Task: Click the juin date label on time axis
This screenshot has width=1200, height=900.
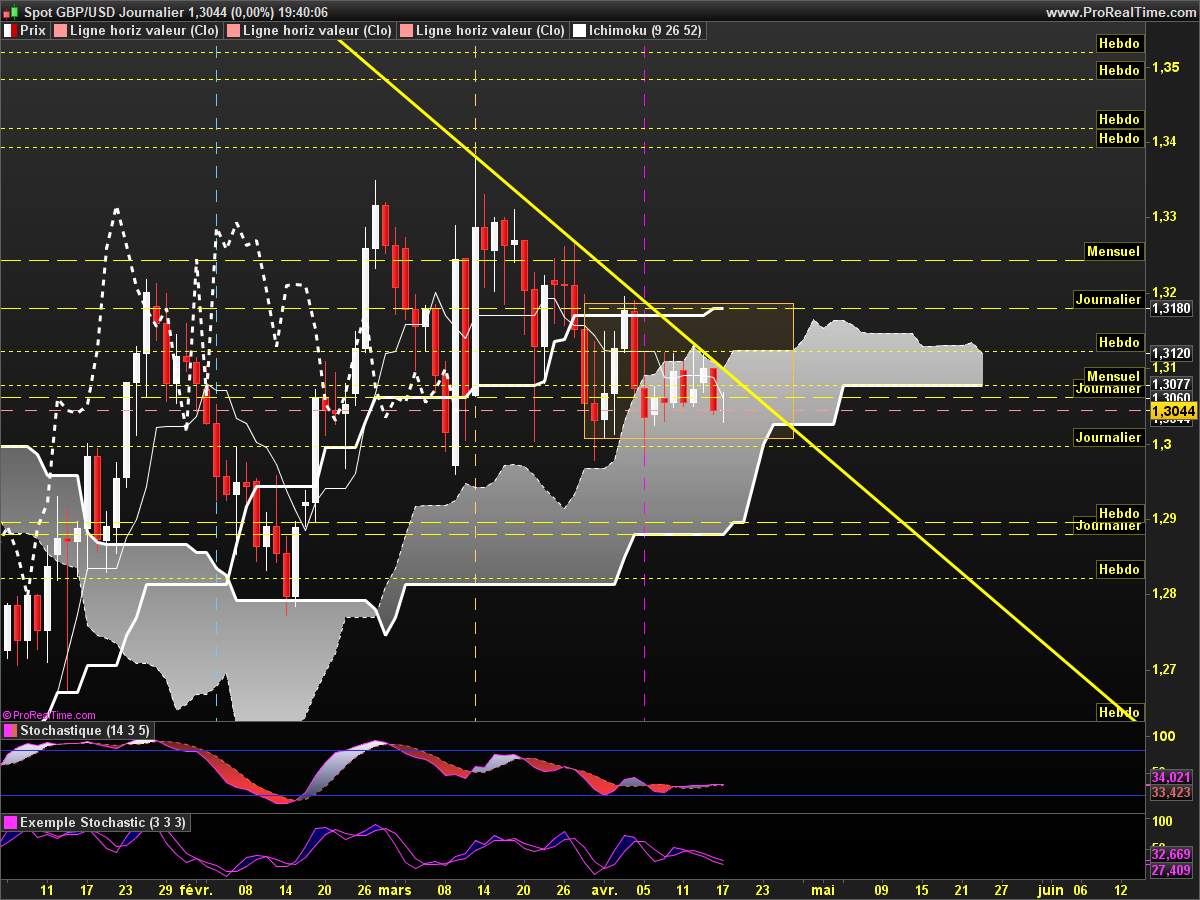Action: [x=1051, y=889]
